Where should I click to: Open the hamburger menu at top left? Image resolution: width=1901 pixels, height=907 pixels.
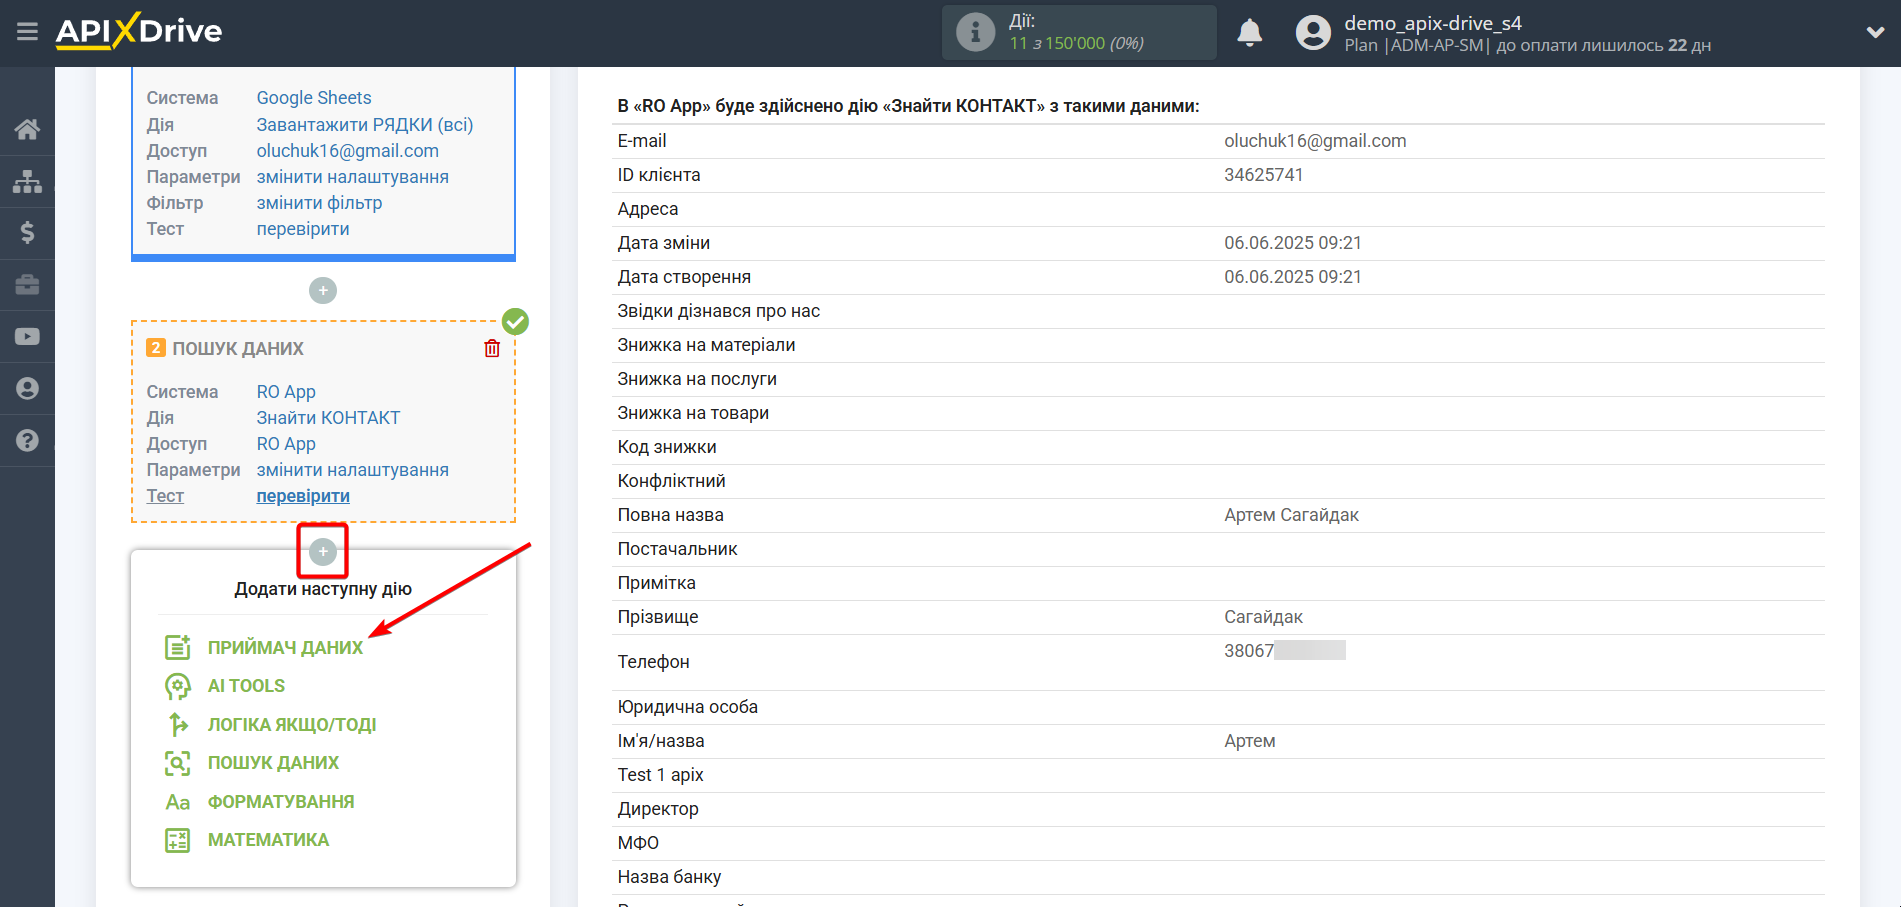[27, 31]
